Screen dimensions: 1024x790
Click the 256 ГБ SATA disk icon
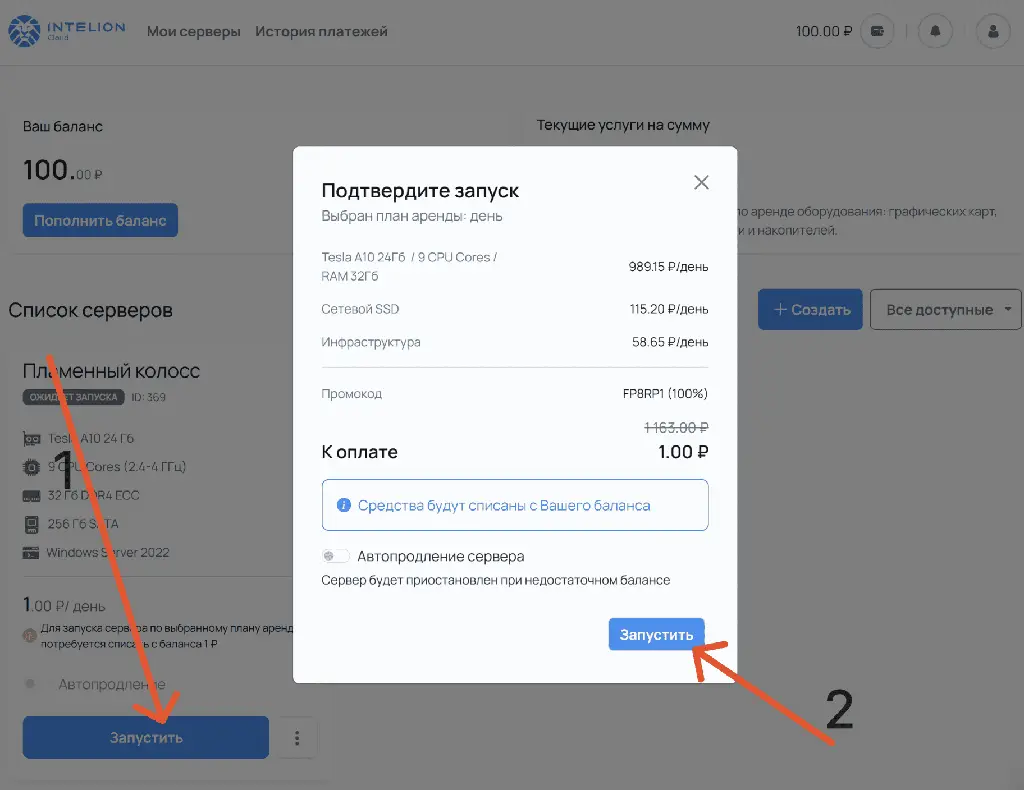point(30,524)
